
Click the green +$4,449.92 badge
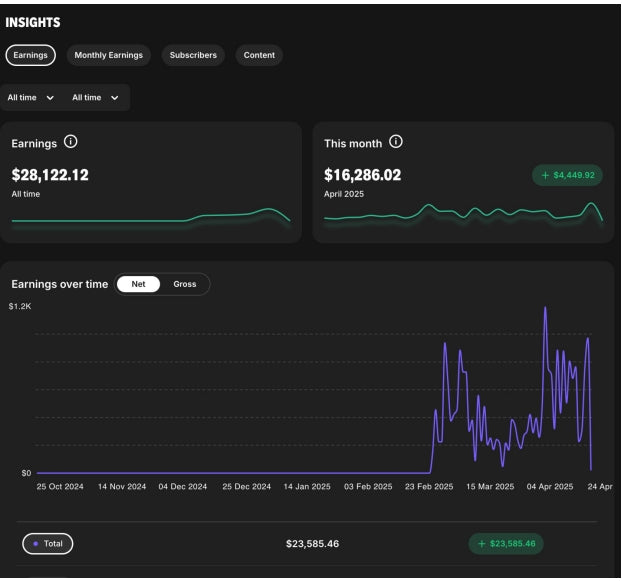[x=567, y=175]
